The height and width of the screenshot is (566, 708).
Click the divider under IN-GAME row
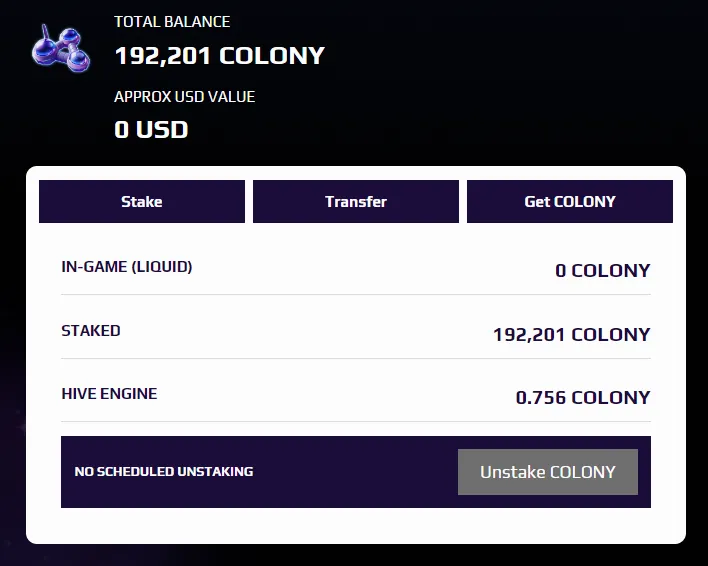[356, 294]
